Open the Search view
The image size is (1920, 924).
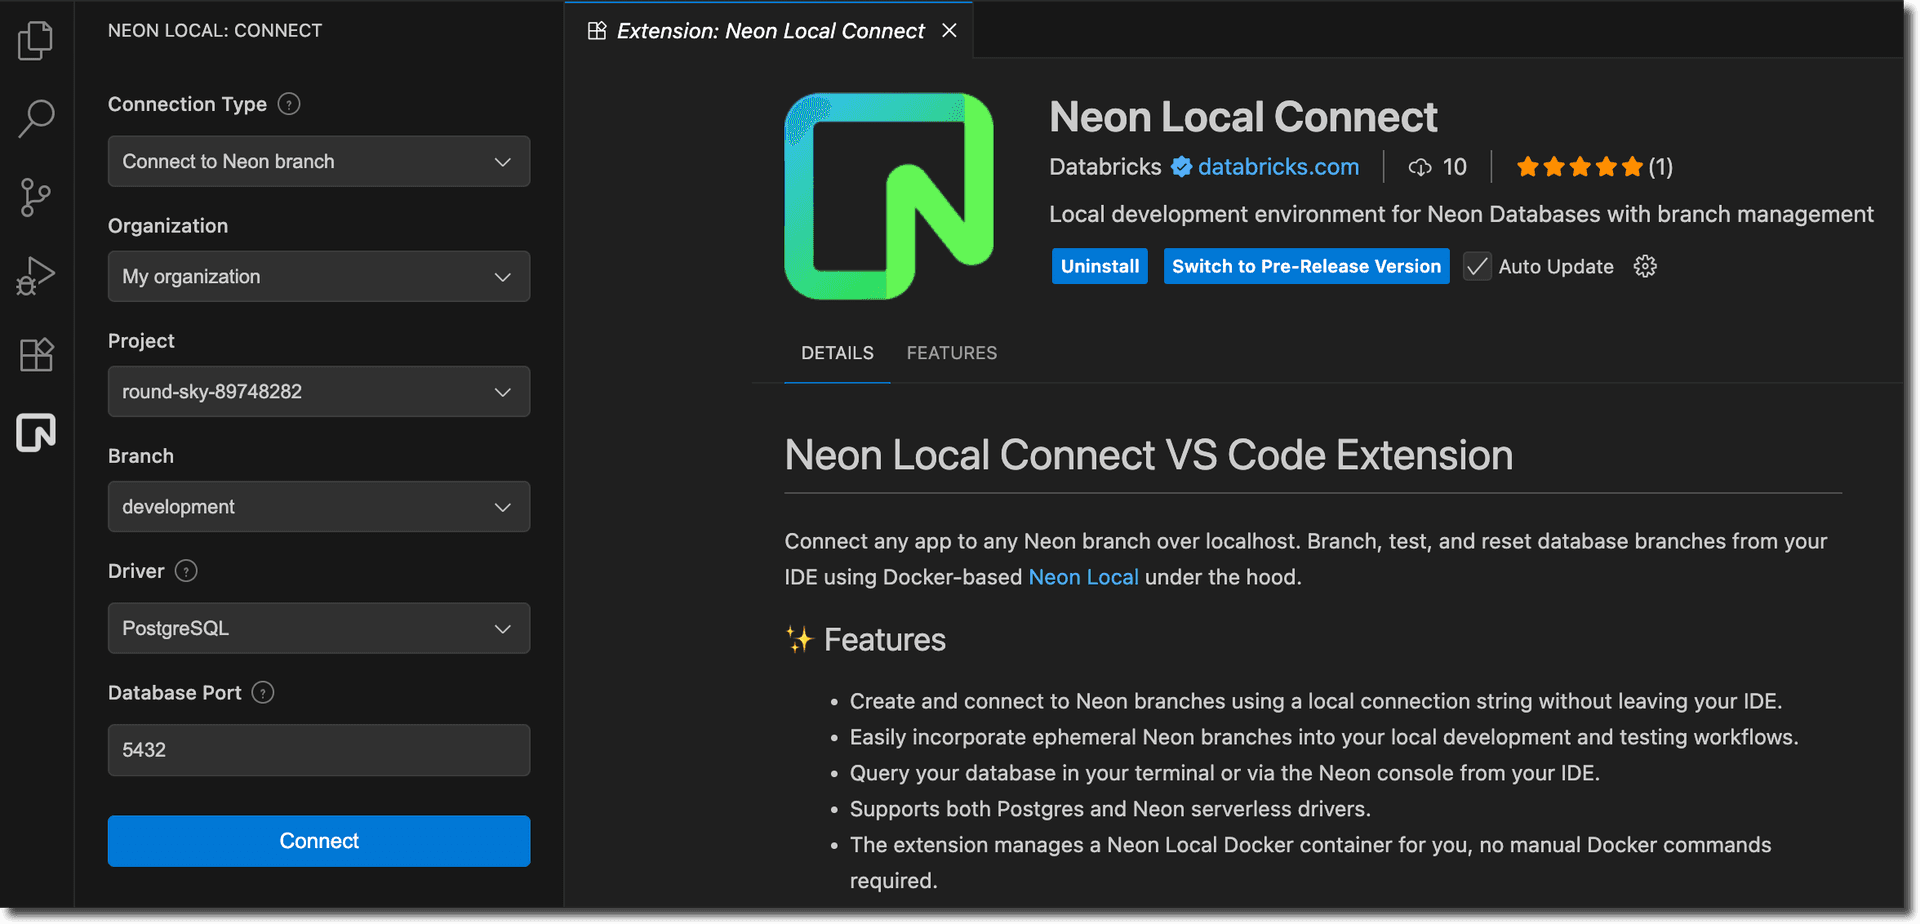36,118
